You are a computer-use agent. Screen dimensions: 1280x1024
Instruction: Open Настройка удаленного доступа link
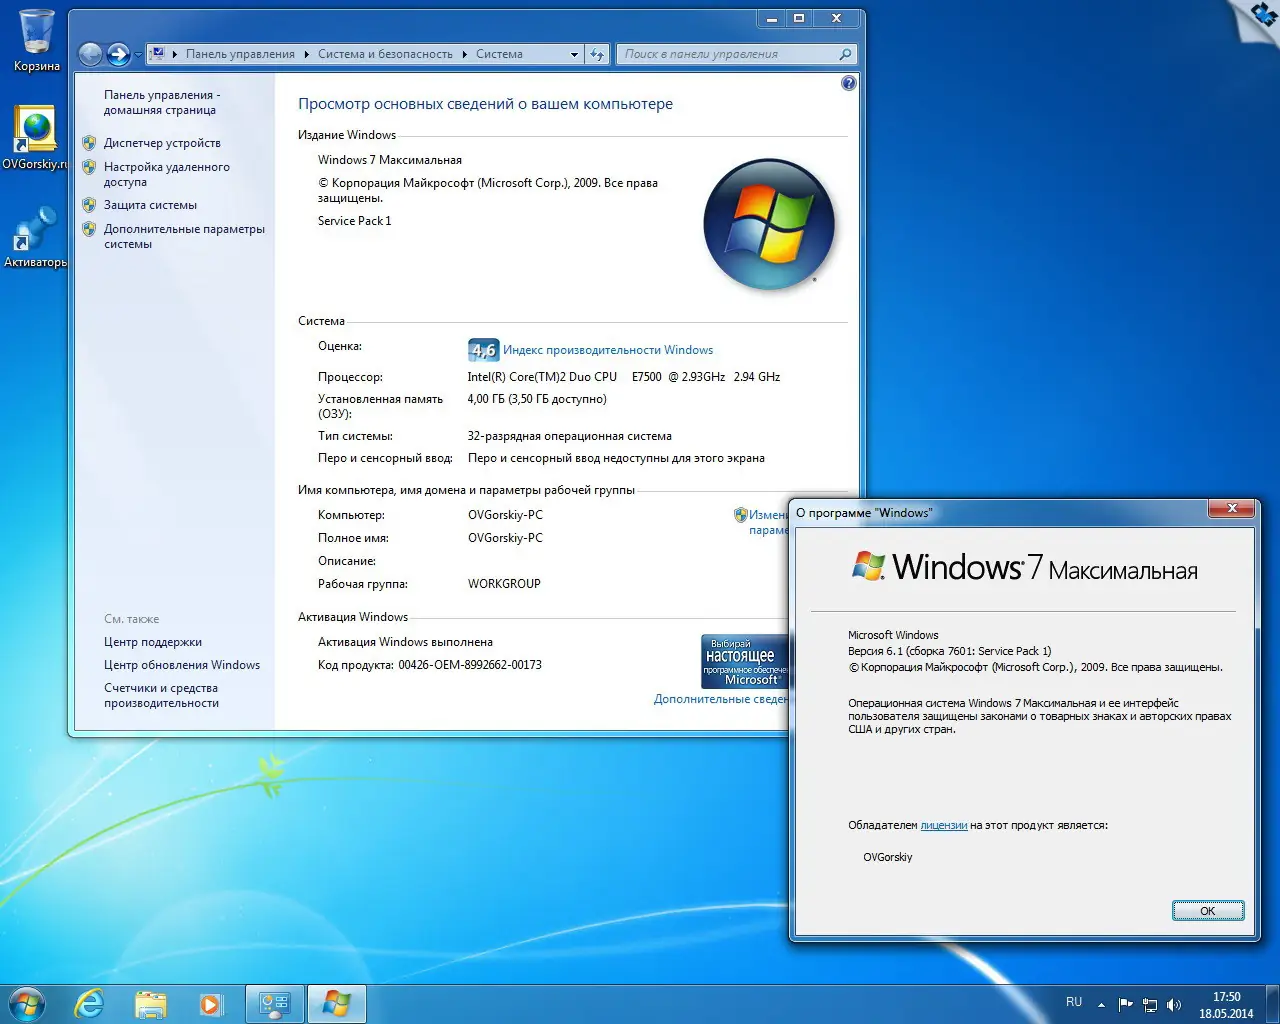click(x=167, y=174)
